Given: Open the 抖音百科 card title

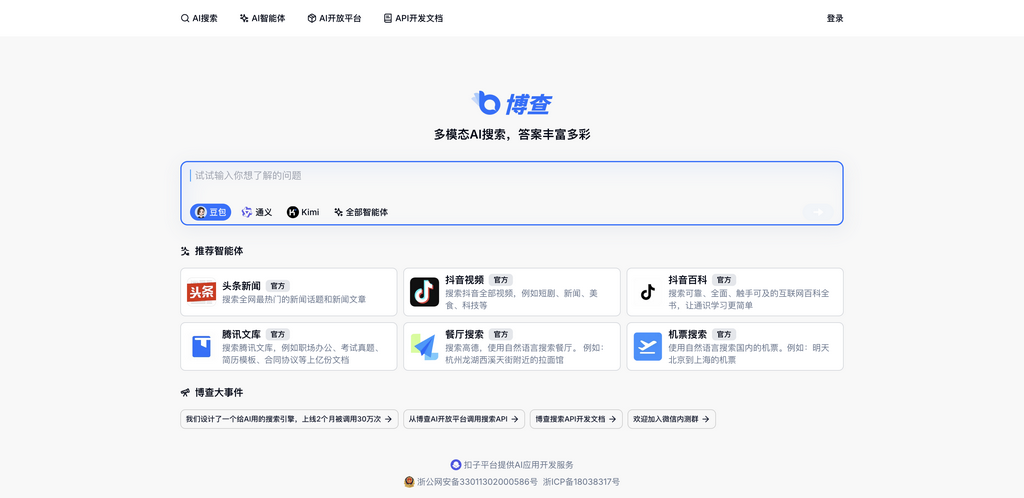Looking at the screenshot, I should click(688, 279).
